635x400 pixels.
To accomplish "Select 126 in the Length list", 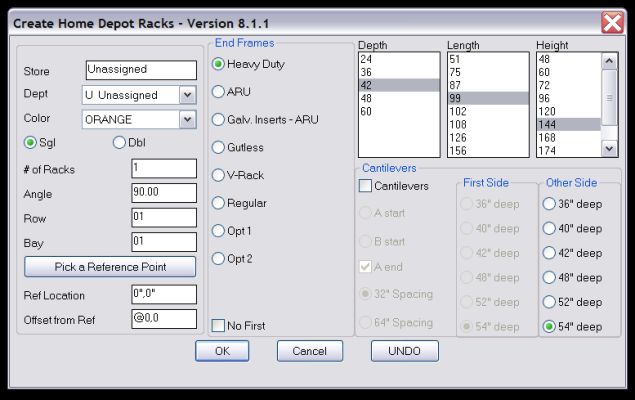I will [x=488, y=138].
